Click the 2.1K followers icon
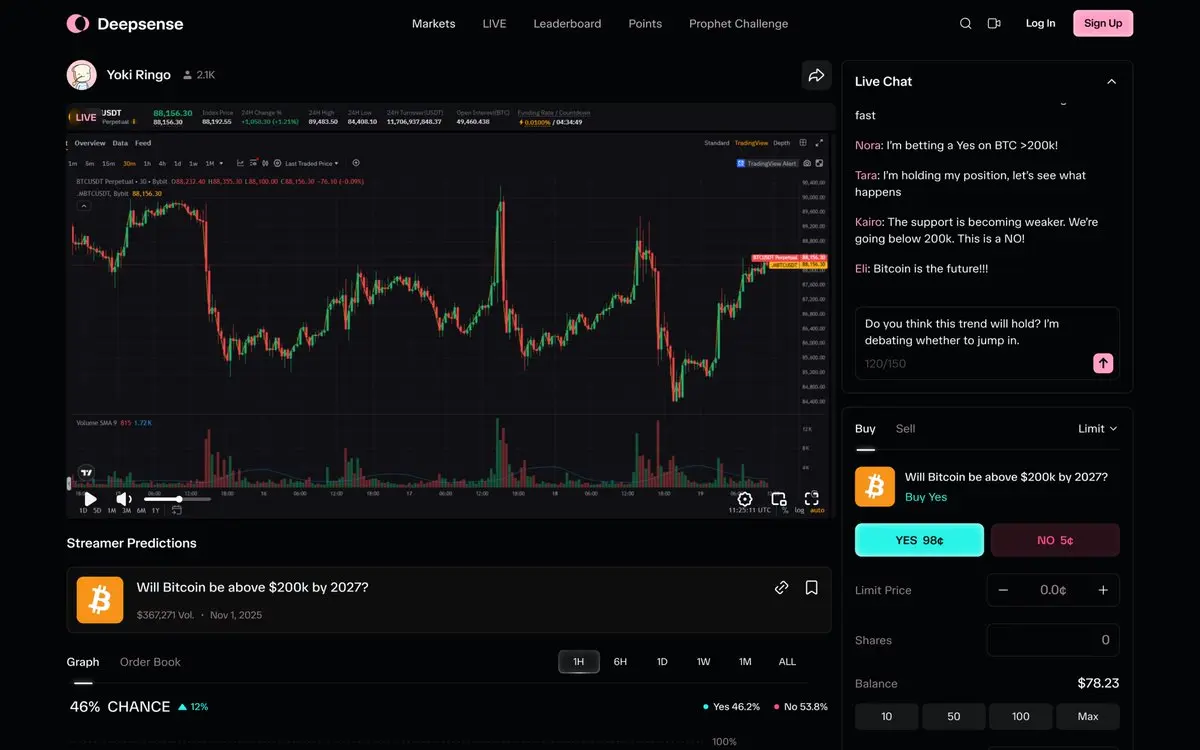Image resolution: width=1200 pixels, height=750 pixels. pyautogui.click(x=187, y=75)
